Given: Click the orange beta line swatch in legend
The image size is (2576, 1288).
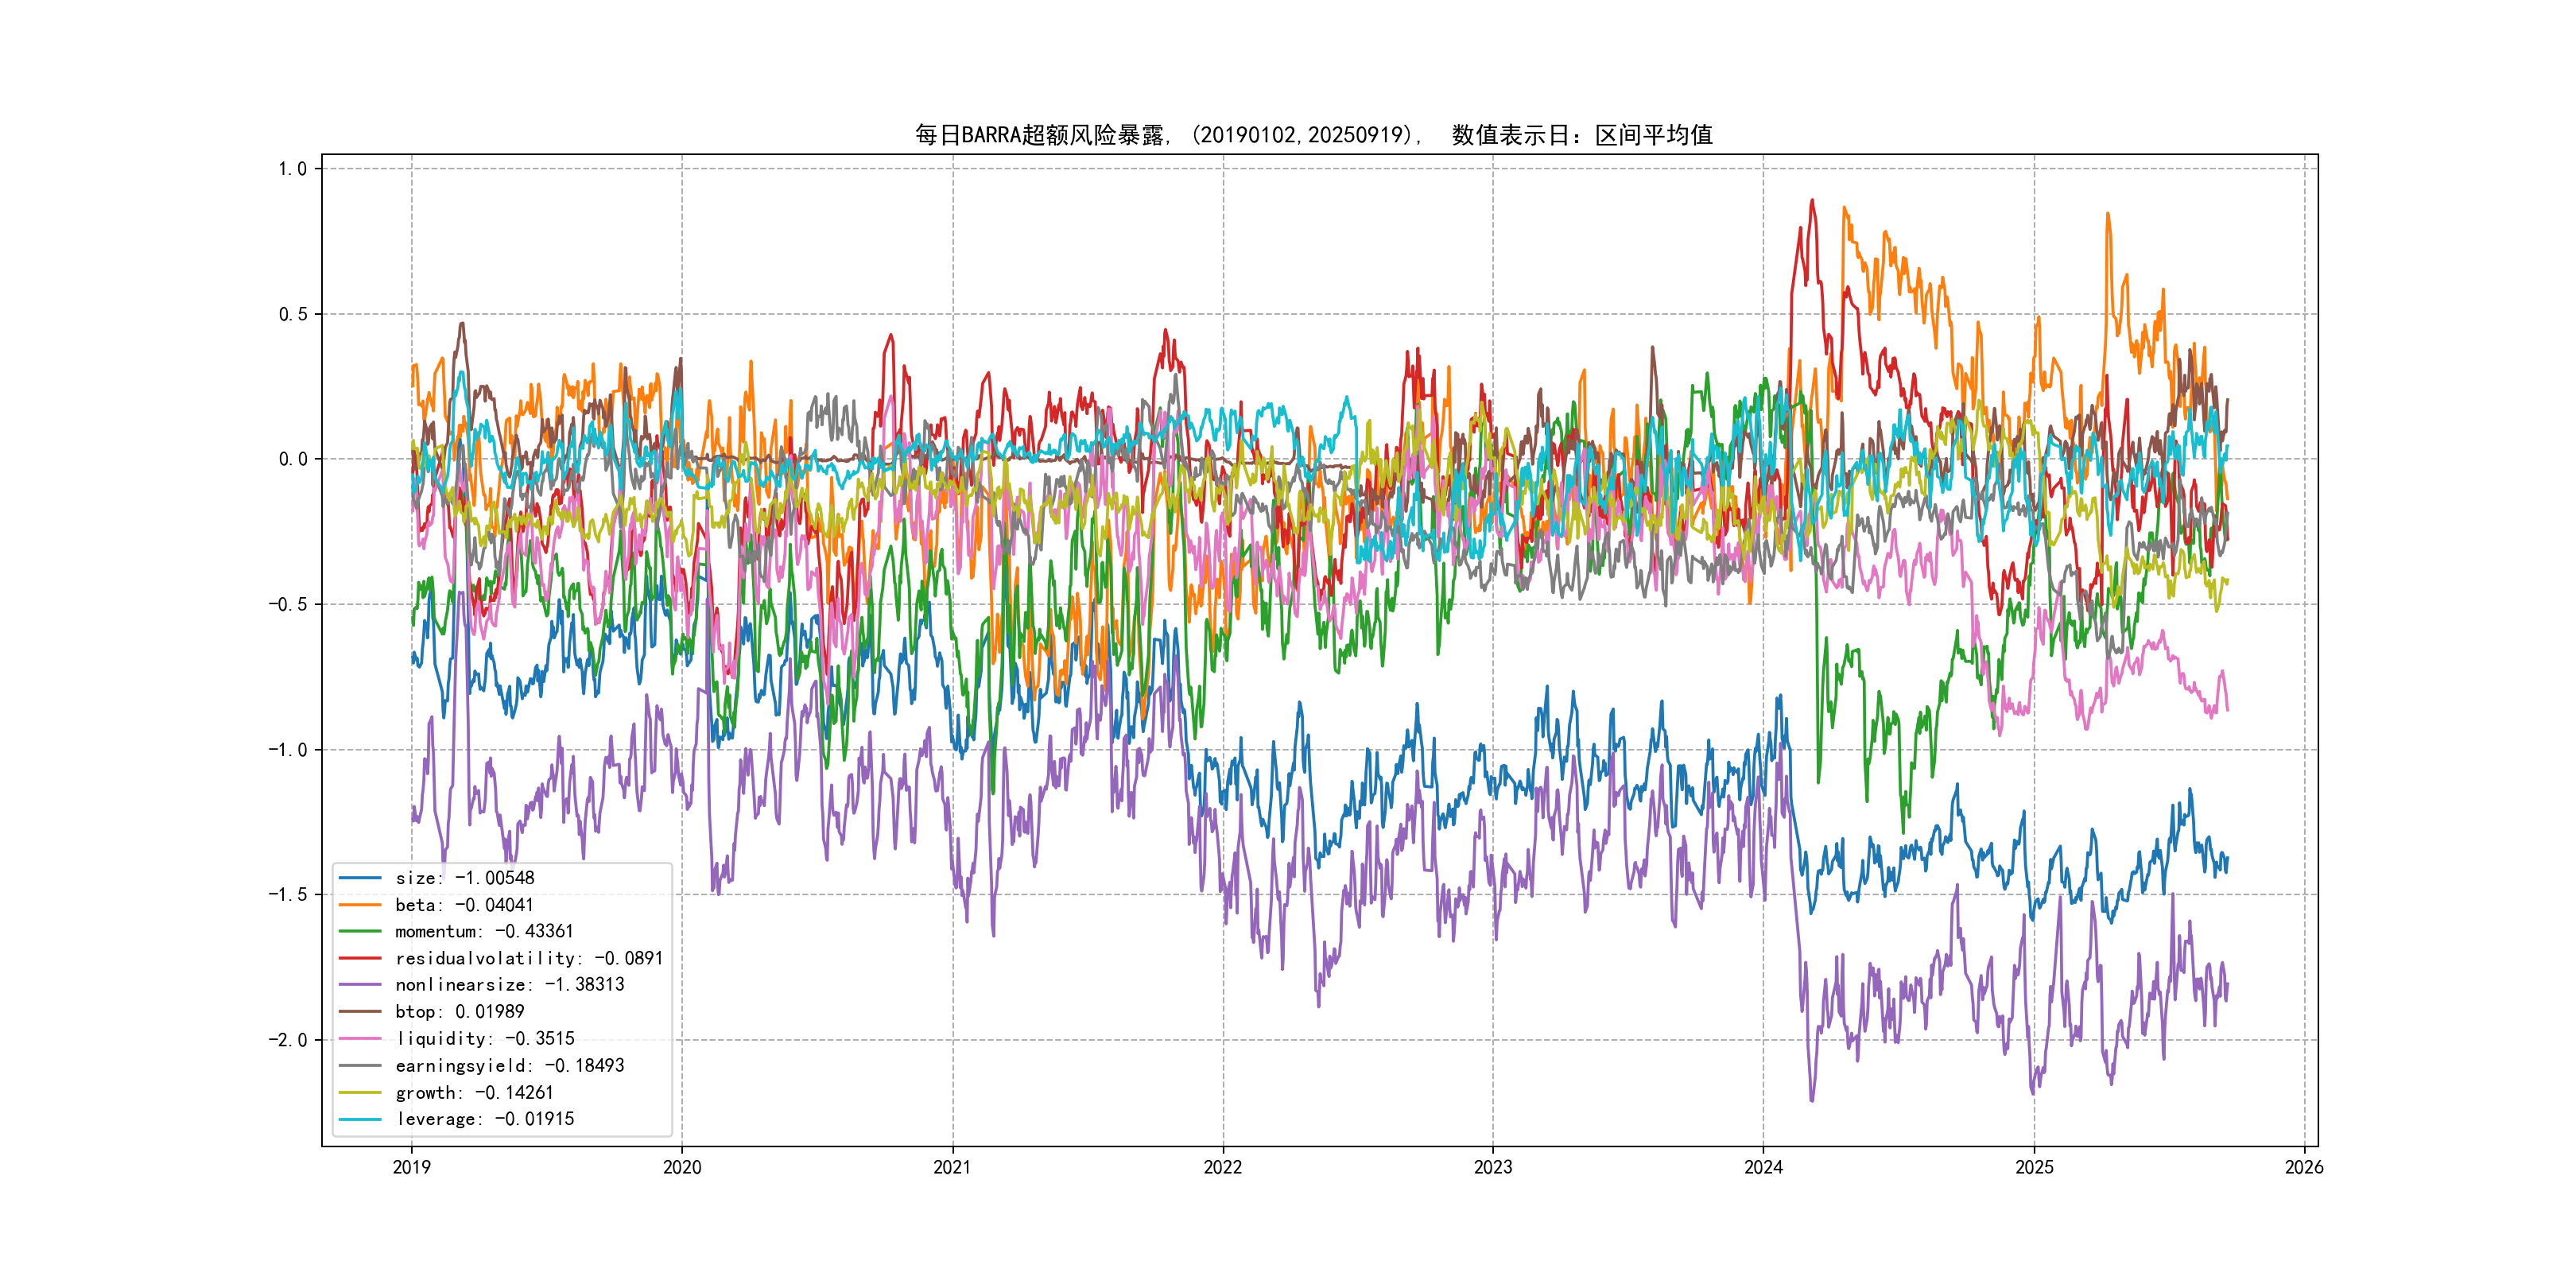Looking at the screenshot, I should click(x=360, y=905).
